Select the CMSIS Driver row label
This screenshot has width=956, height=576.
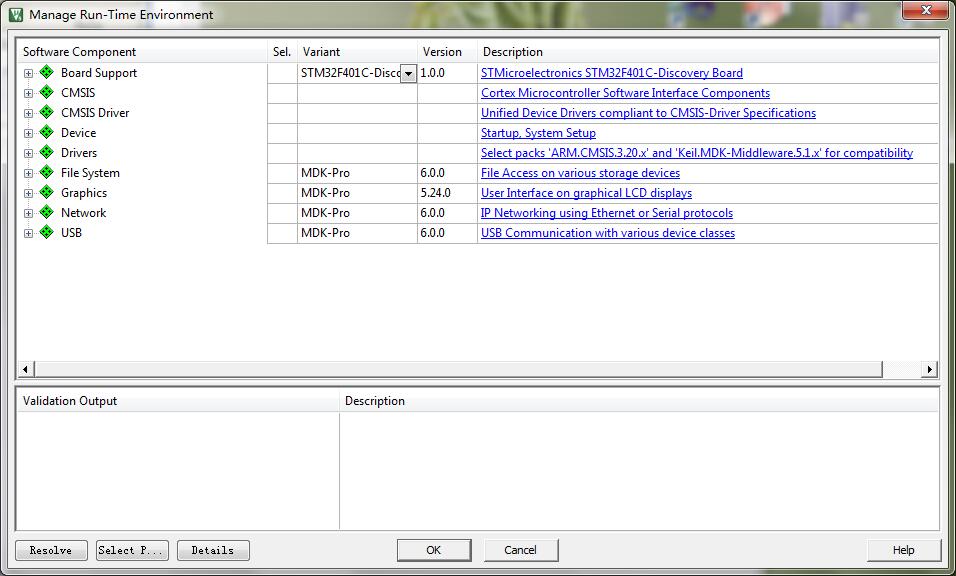pos(95,113)
